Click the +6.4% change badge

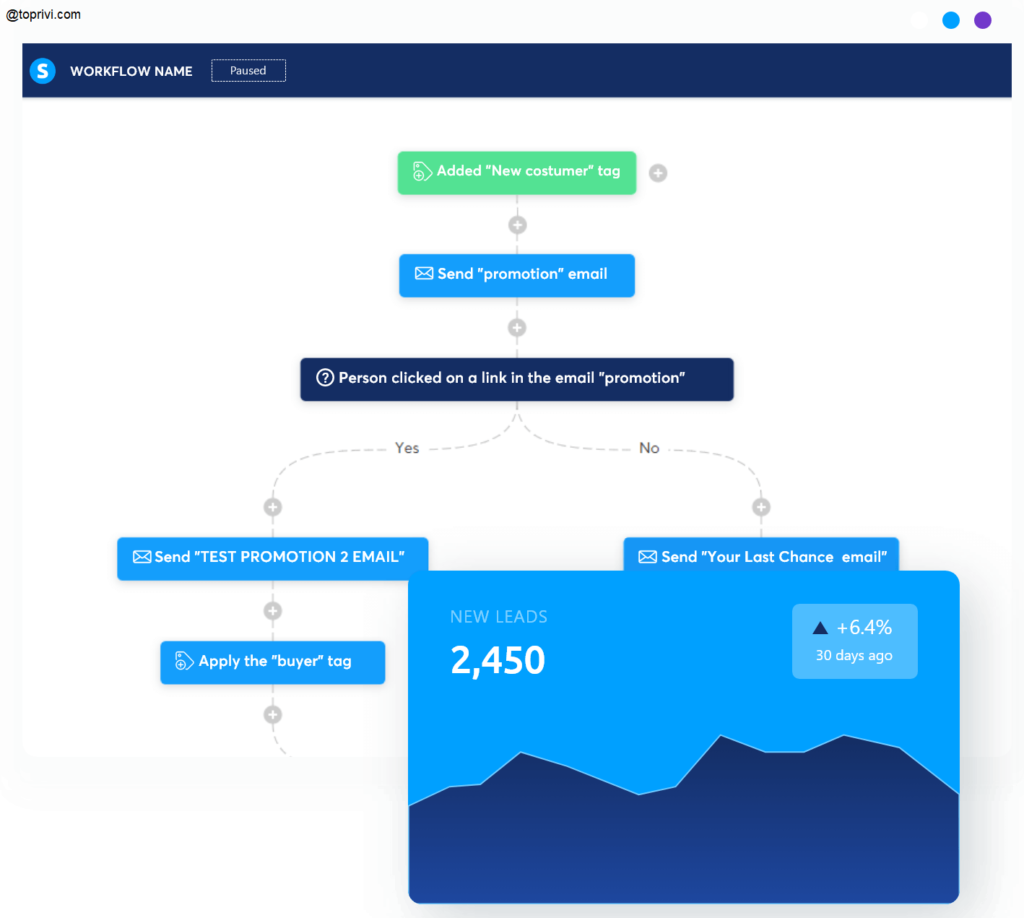coord(854,641)
